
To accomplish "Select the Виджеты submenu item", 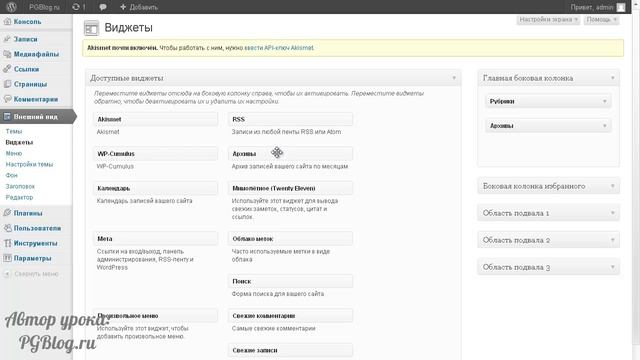I will tap(19, 142).
